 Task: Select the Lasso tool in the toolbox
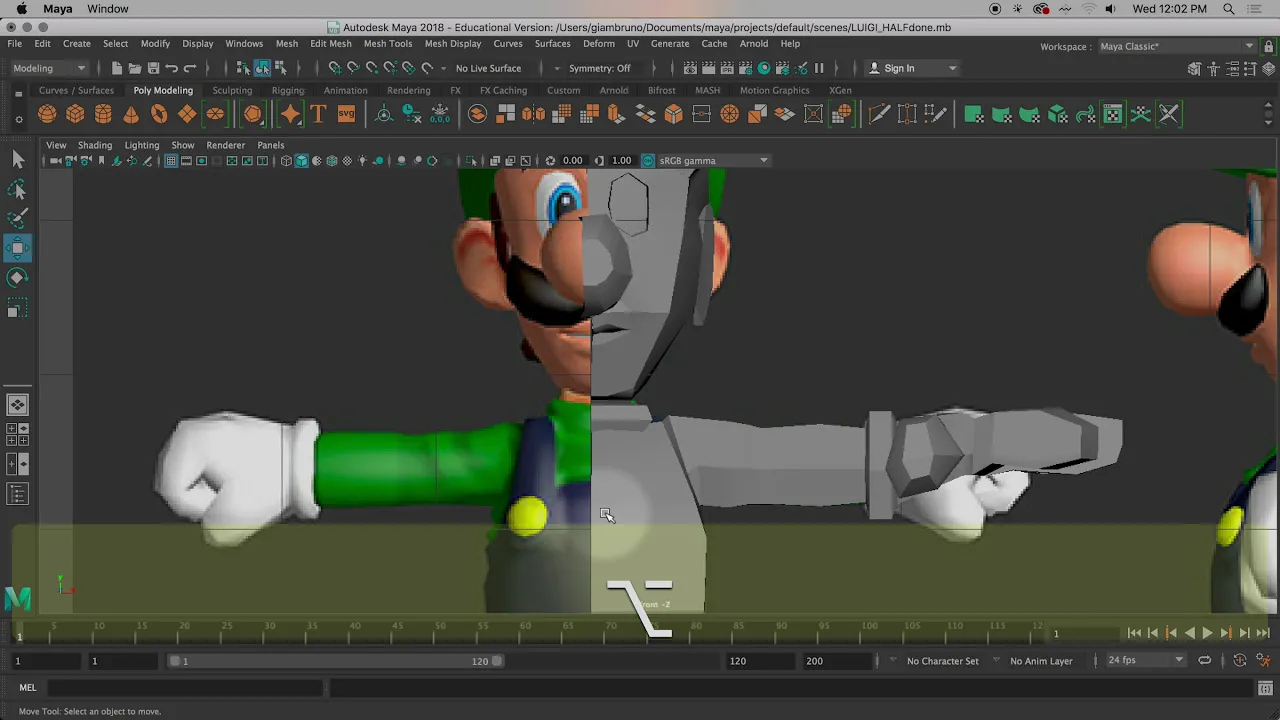[x=17, y=189]
